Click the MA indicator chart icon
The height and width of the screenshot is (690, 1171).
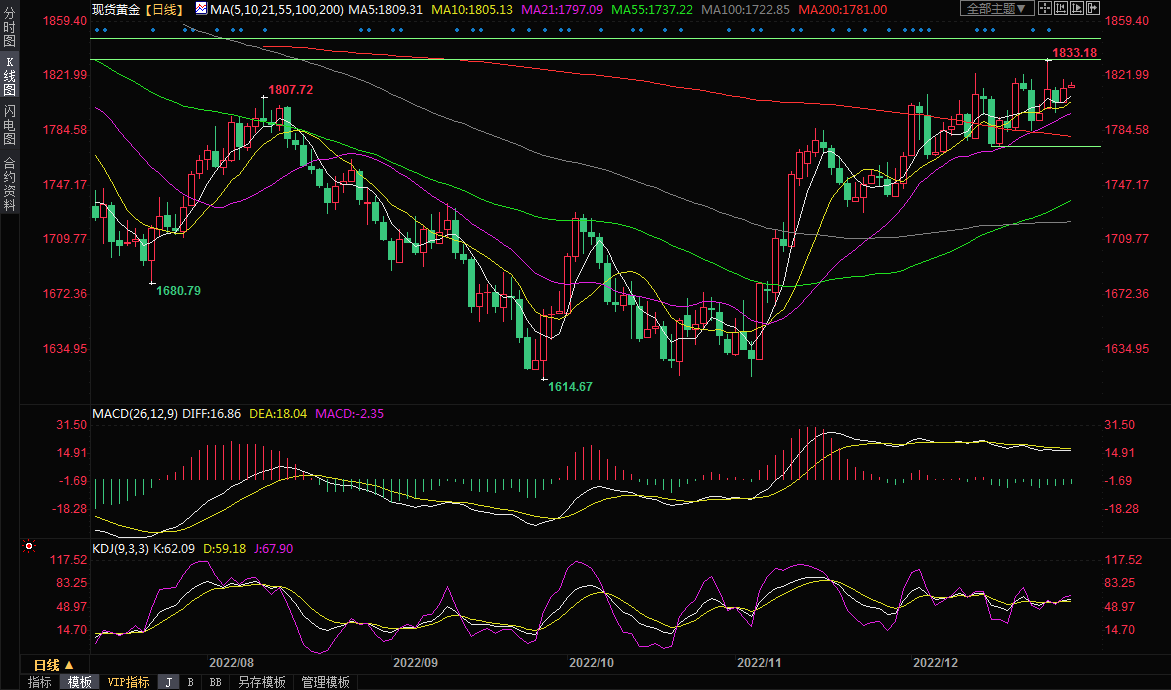pos(201,9)
